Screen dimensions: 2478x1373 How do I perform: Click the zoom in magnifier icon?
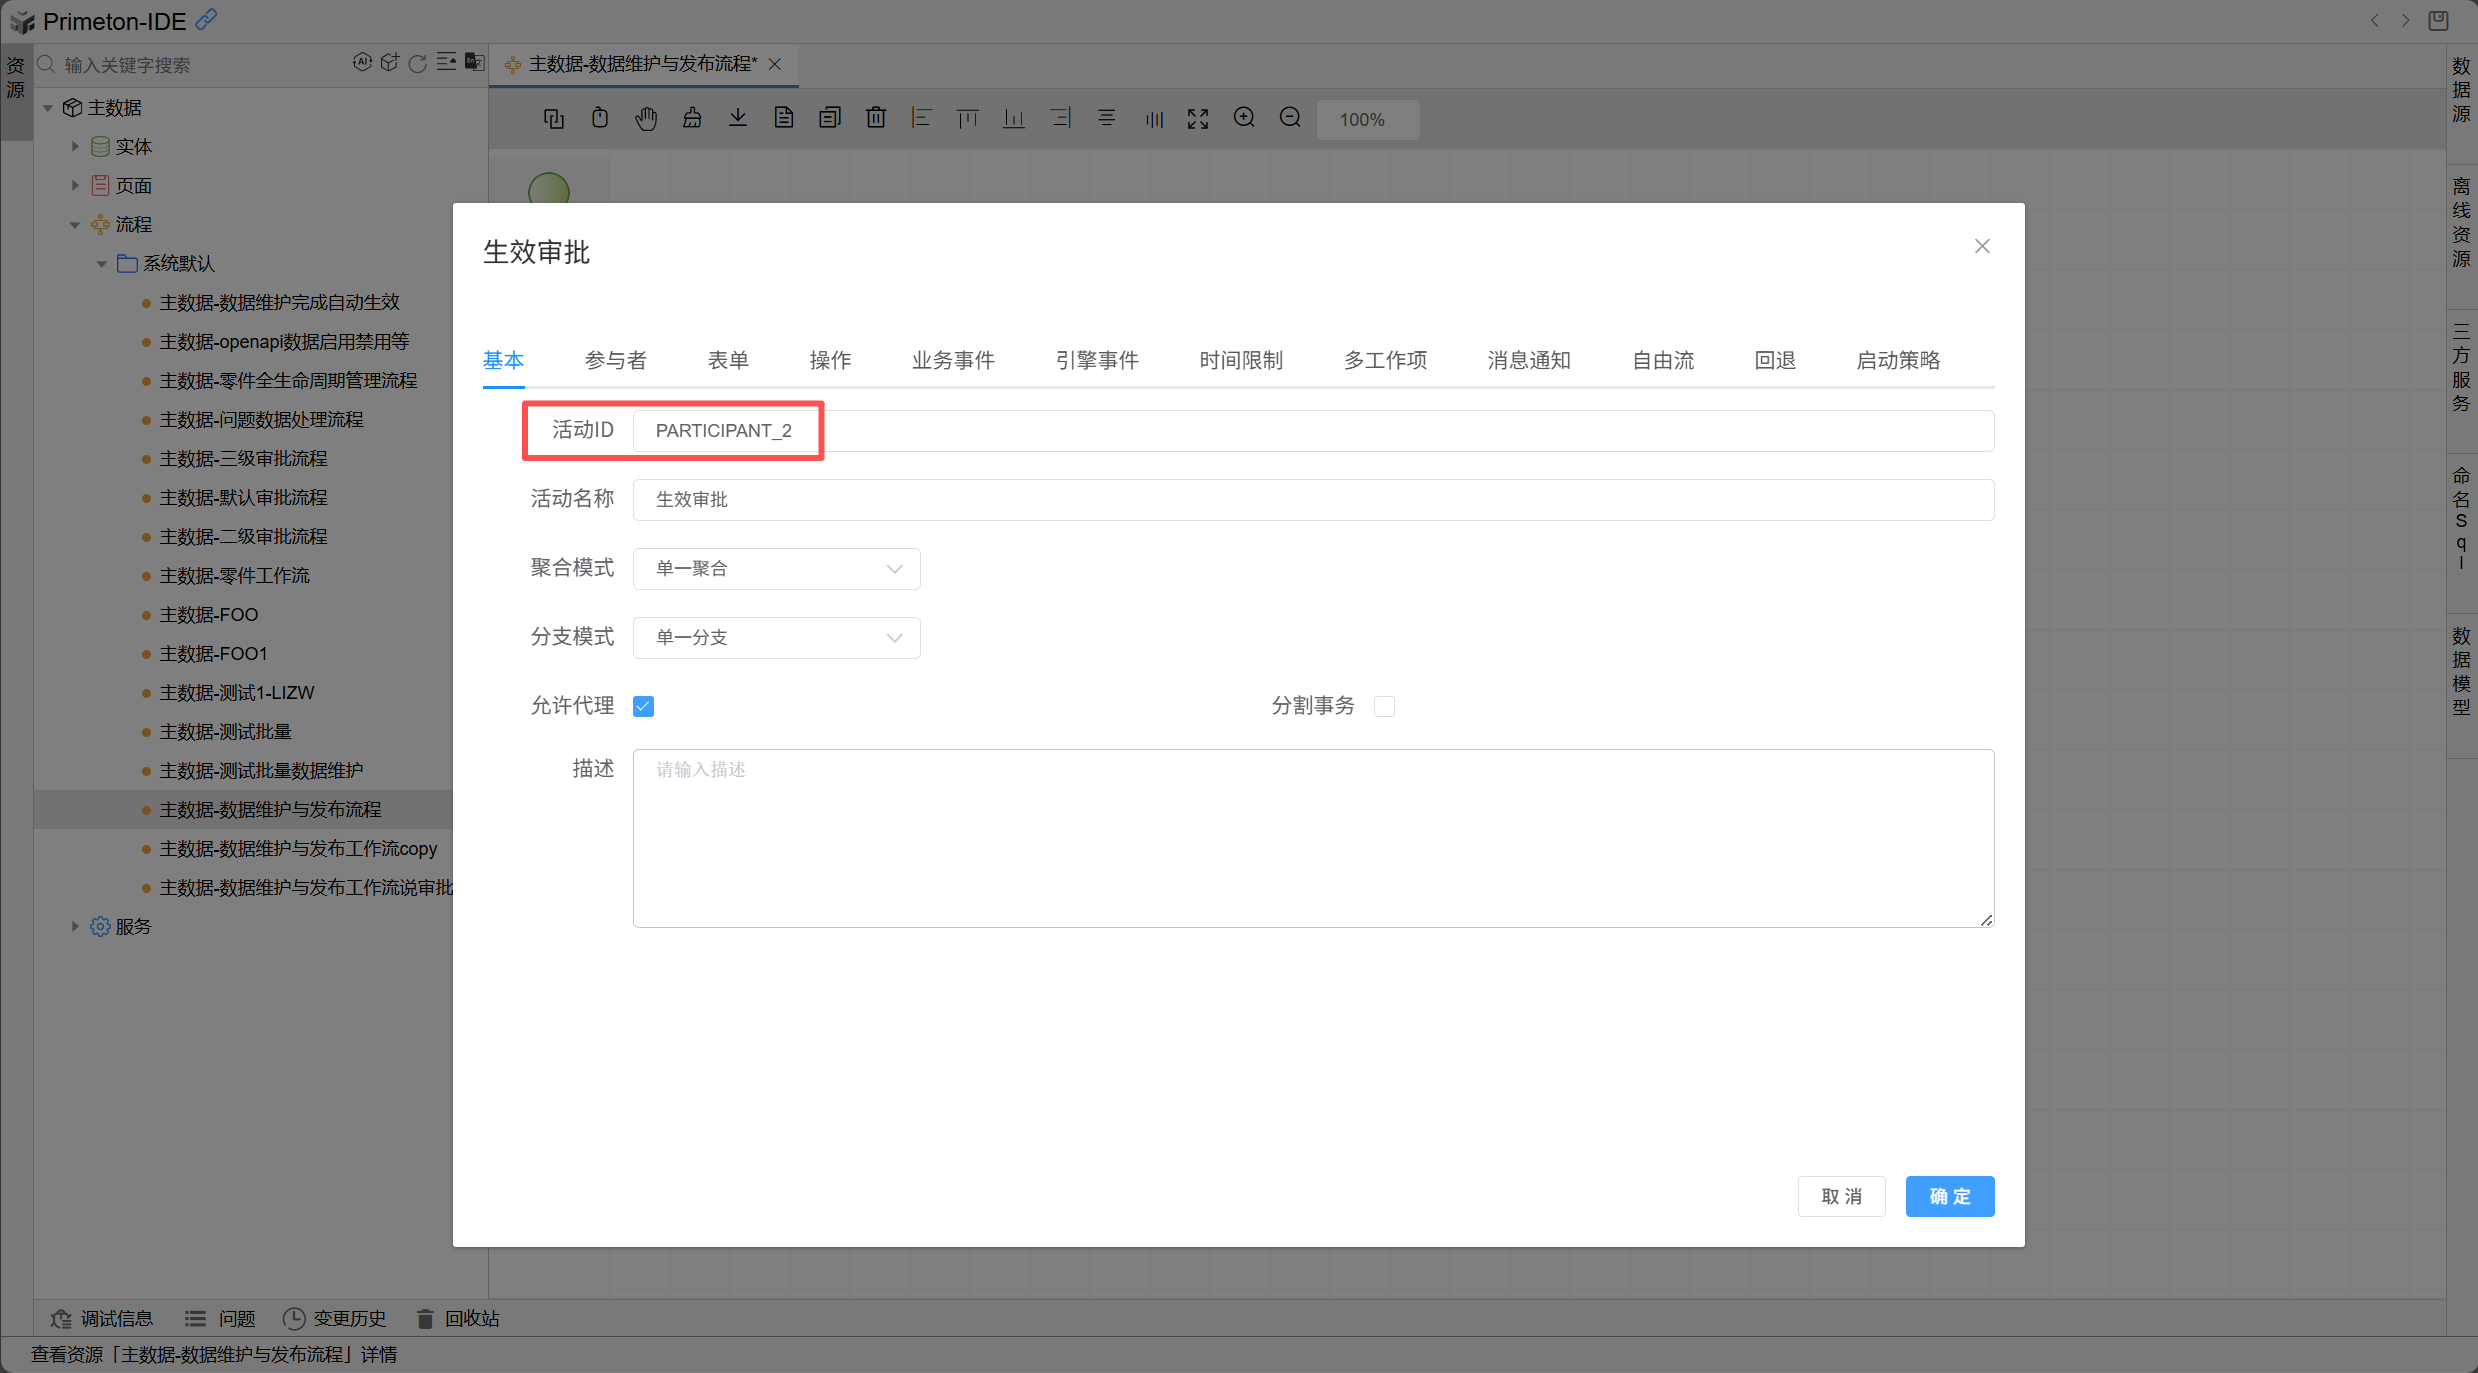coord(1244,118)
